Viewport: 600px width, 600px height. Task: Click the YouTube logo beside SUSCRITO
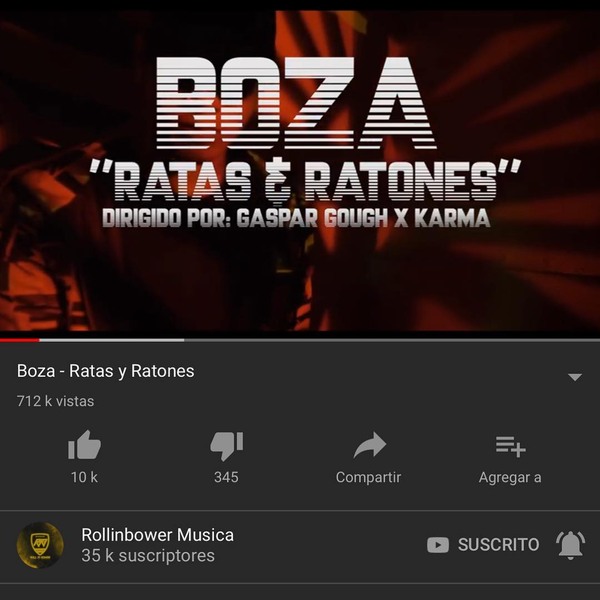[x=438, y=545]
